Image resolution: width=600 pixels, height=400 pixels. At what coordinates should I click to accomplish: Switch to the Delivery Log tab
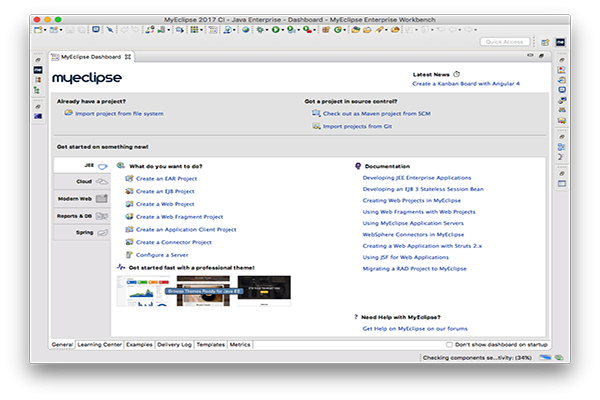174,344
